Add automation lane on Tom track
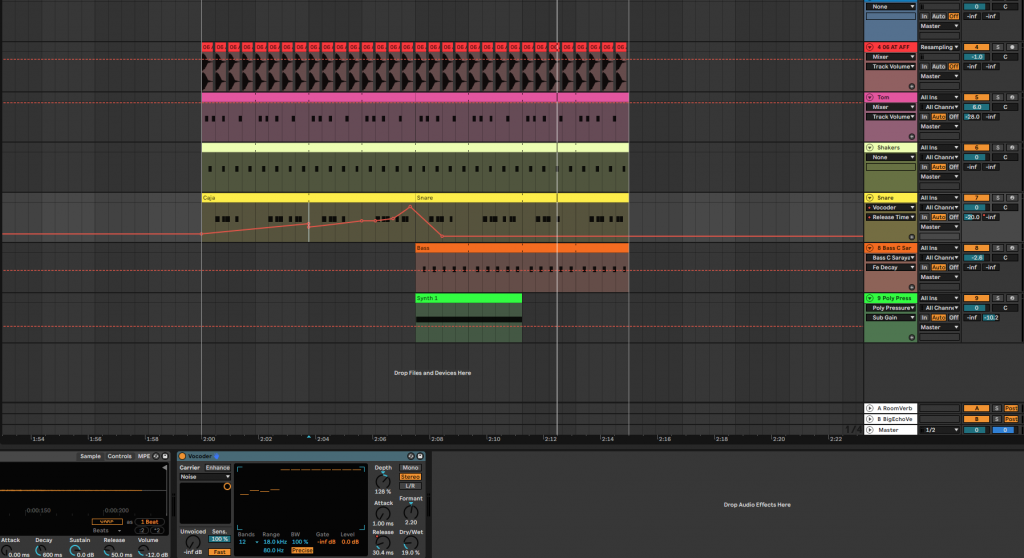This screenshot has height=558, width=1024. click(912, 137)
